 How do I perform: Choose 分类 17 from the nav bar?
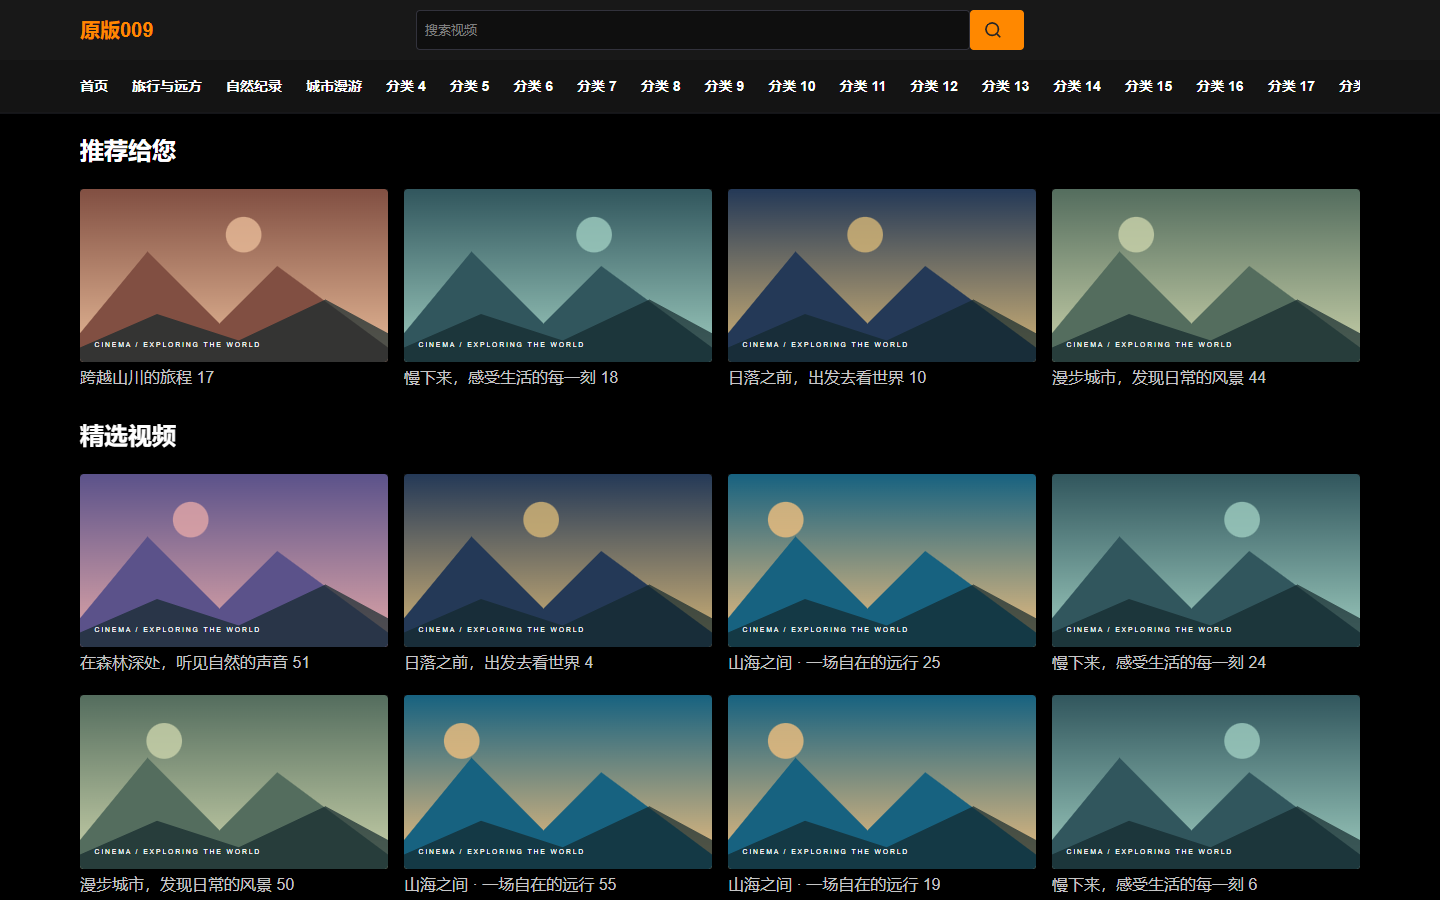pyautogui.click(x=1291, y=86)
